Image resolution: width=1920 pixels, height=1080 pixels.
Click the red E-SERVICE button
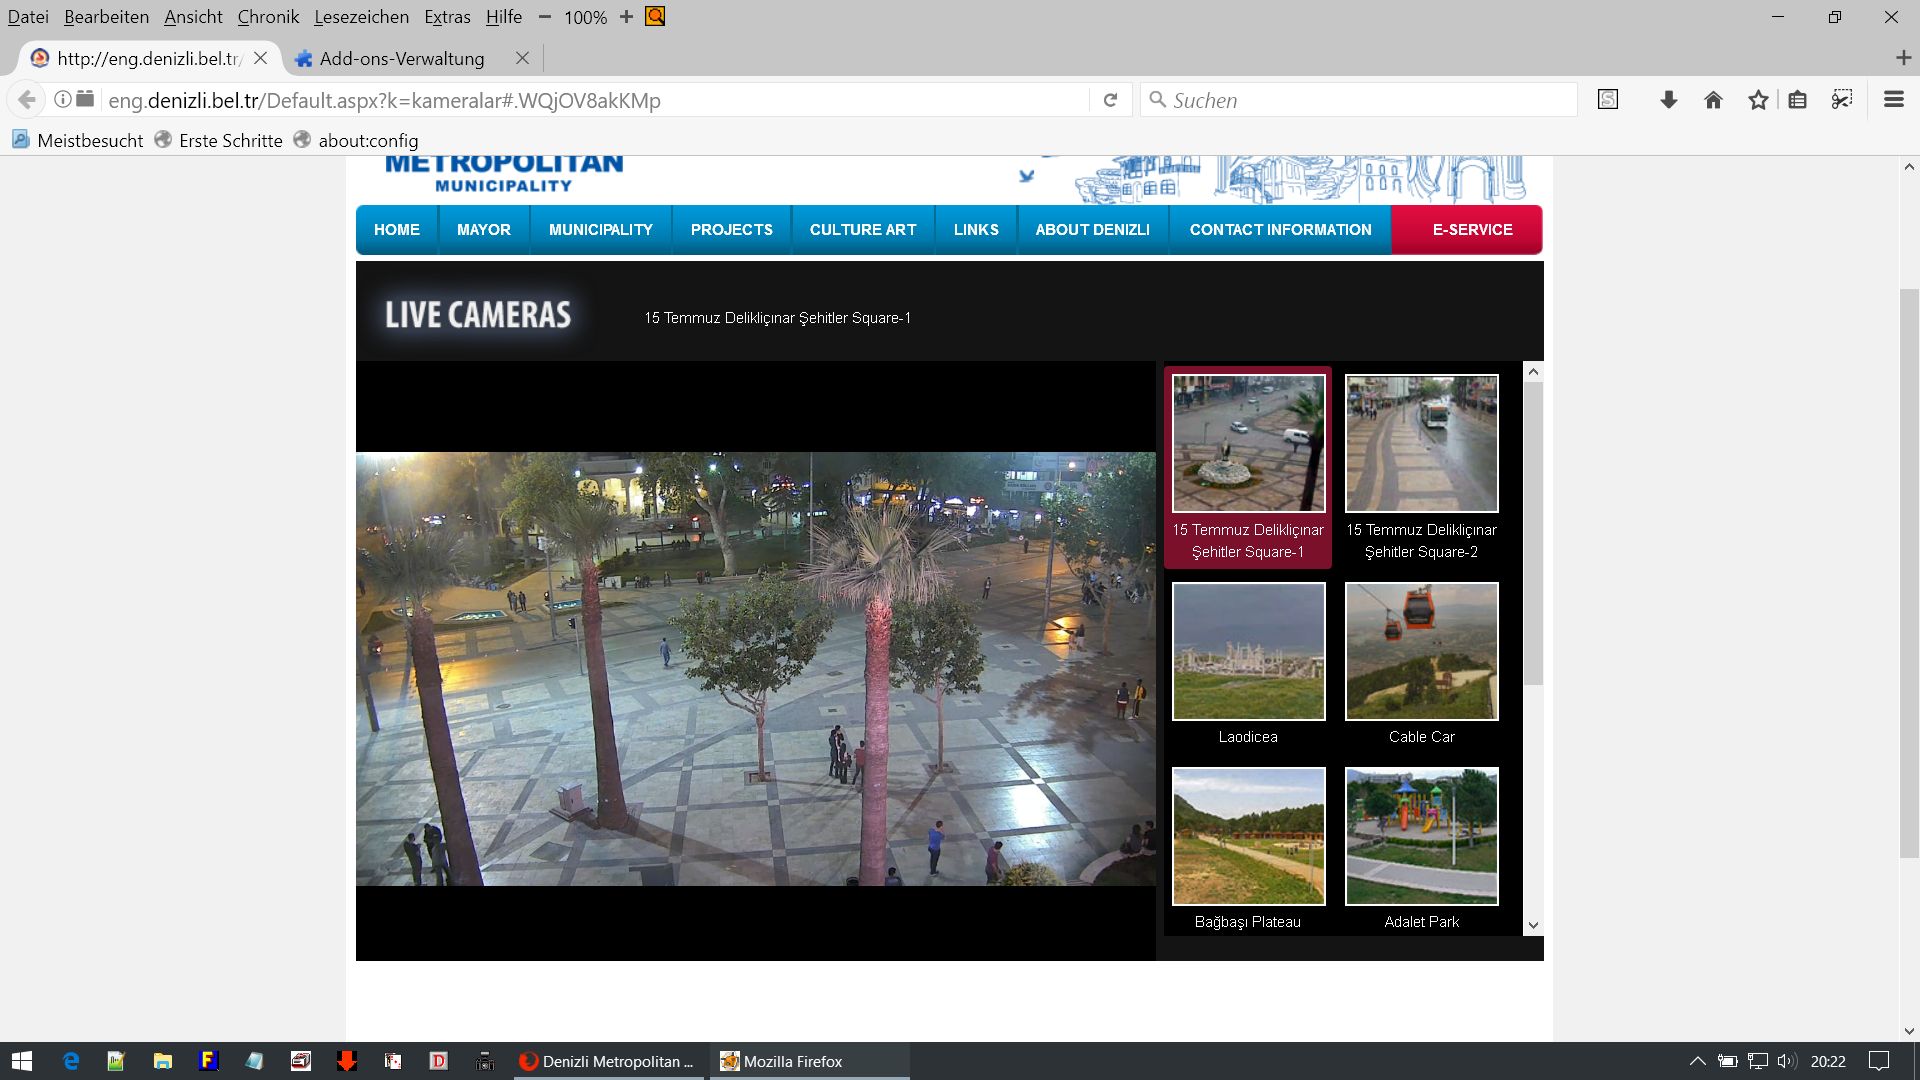coord(1471,230)
